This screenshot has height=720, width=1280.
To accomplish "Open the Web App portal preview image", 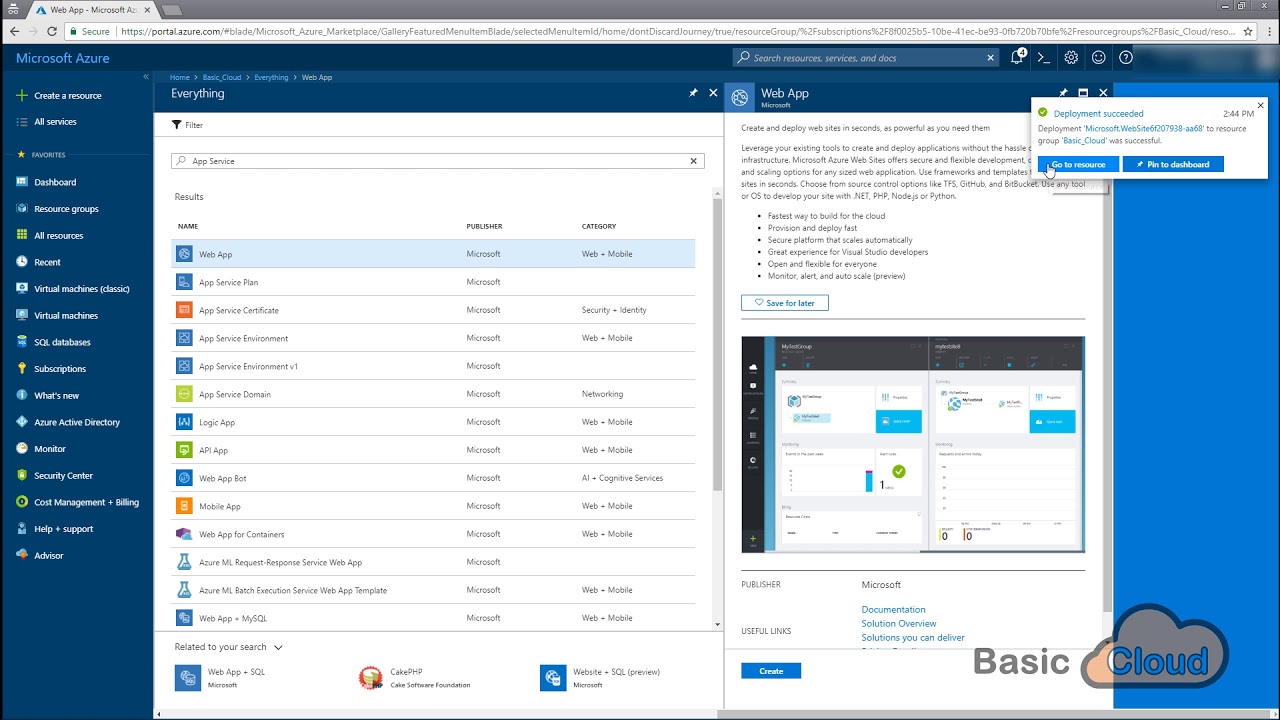I will 913,444.
